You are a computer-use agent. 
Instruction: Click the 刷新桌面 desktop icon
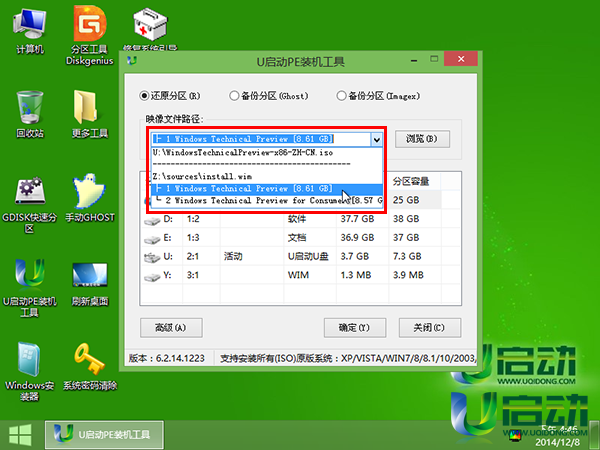point(90,284)
